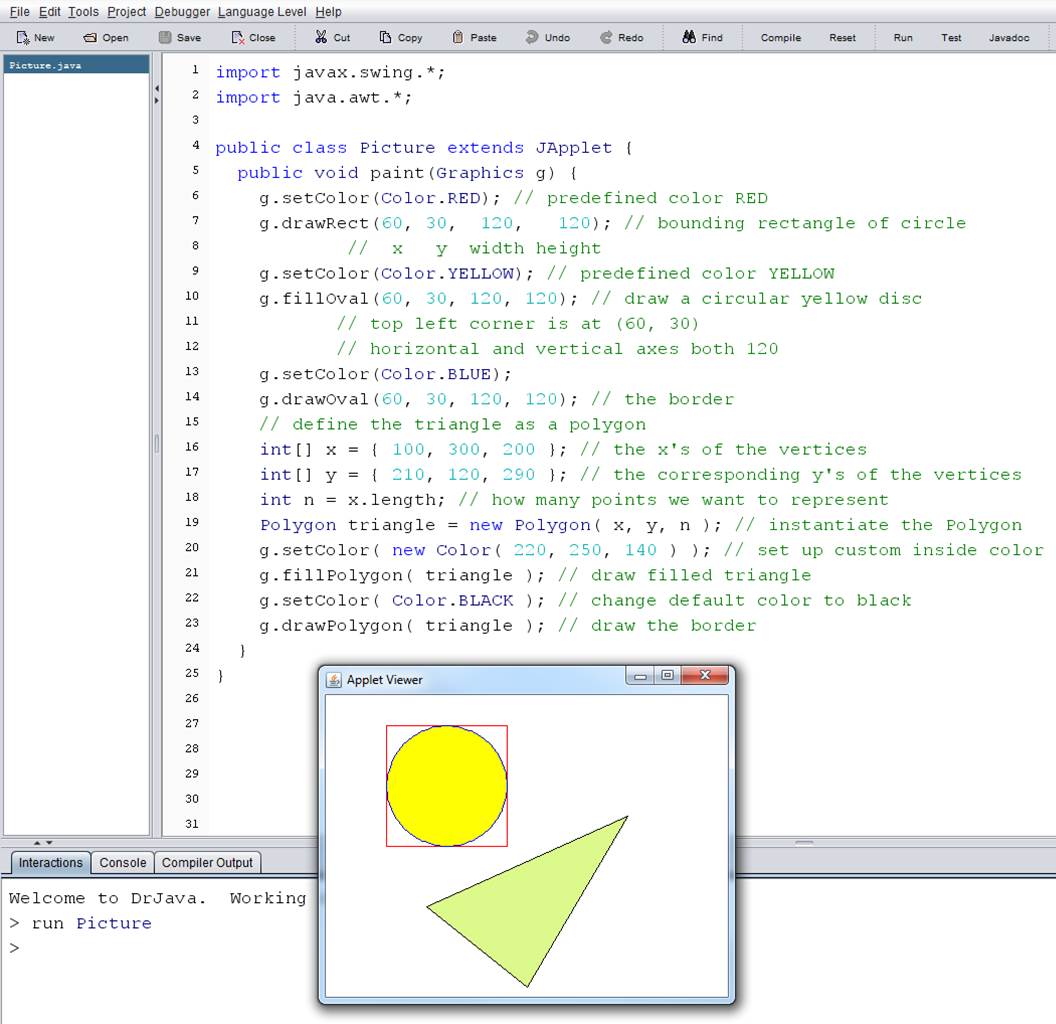Click 'paint' method name on line 5
This screenshot has width=1056, height=1024.
(x=397, y=173)
